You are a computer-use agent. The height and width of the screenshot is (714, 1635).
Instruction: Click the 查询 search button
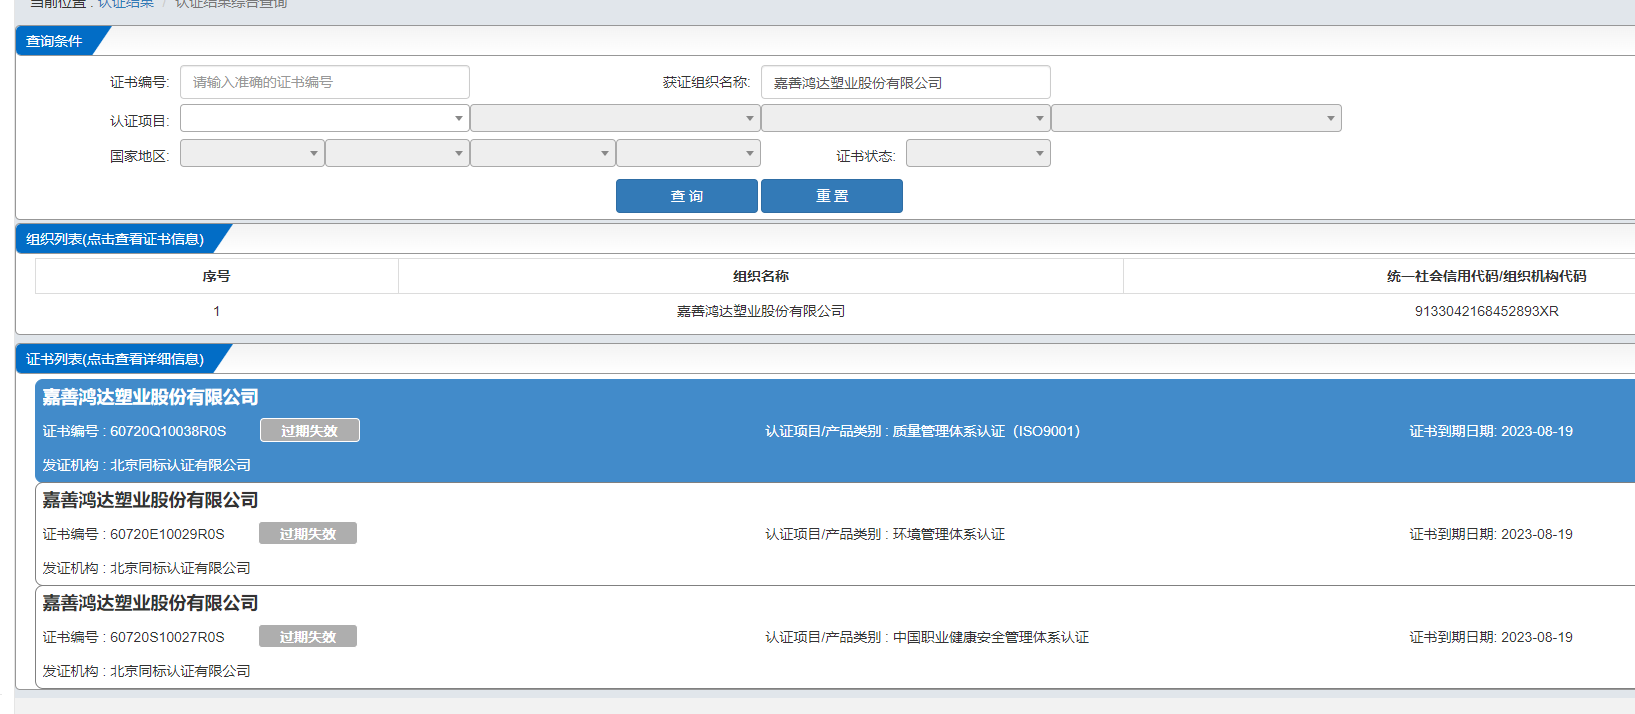(686, 196)
